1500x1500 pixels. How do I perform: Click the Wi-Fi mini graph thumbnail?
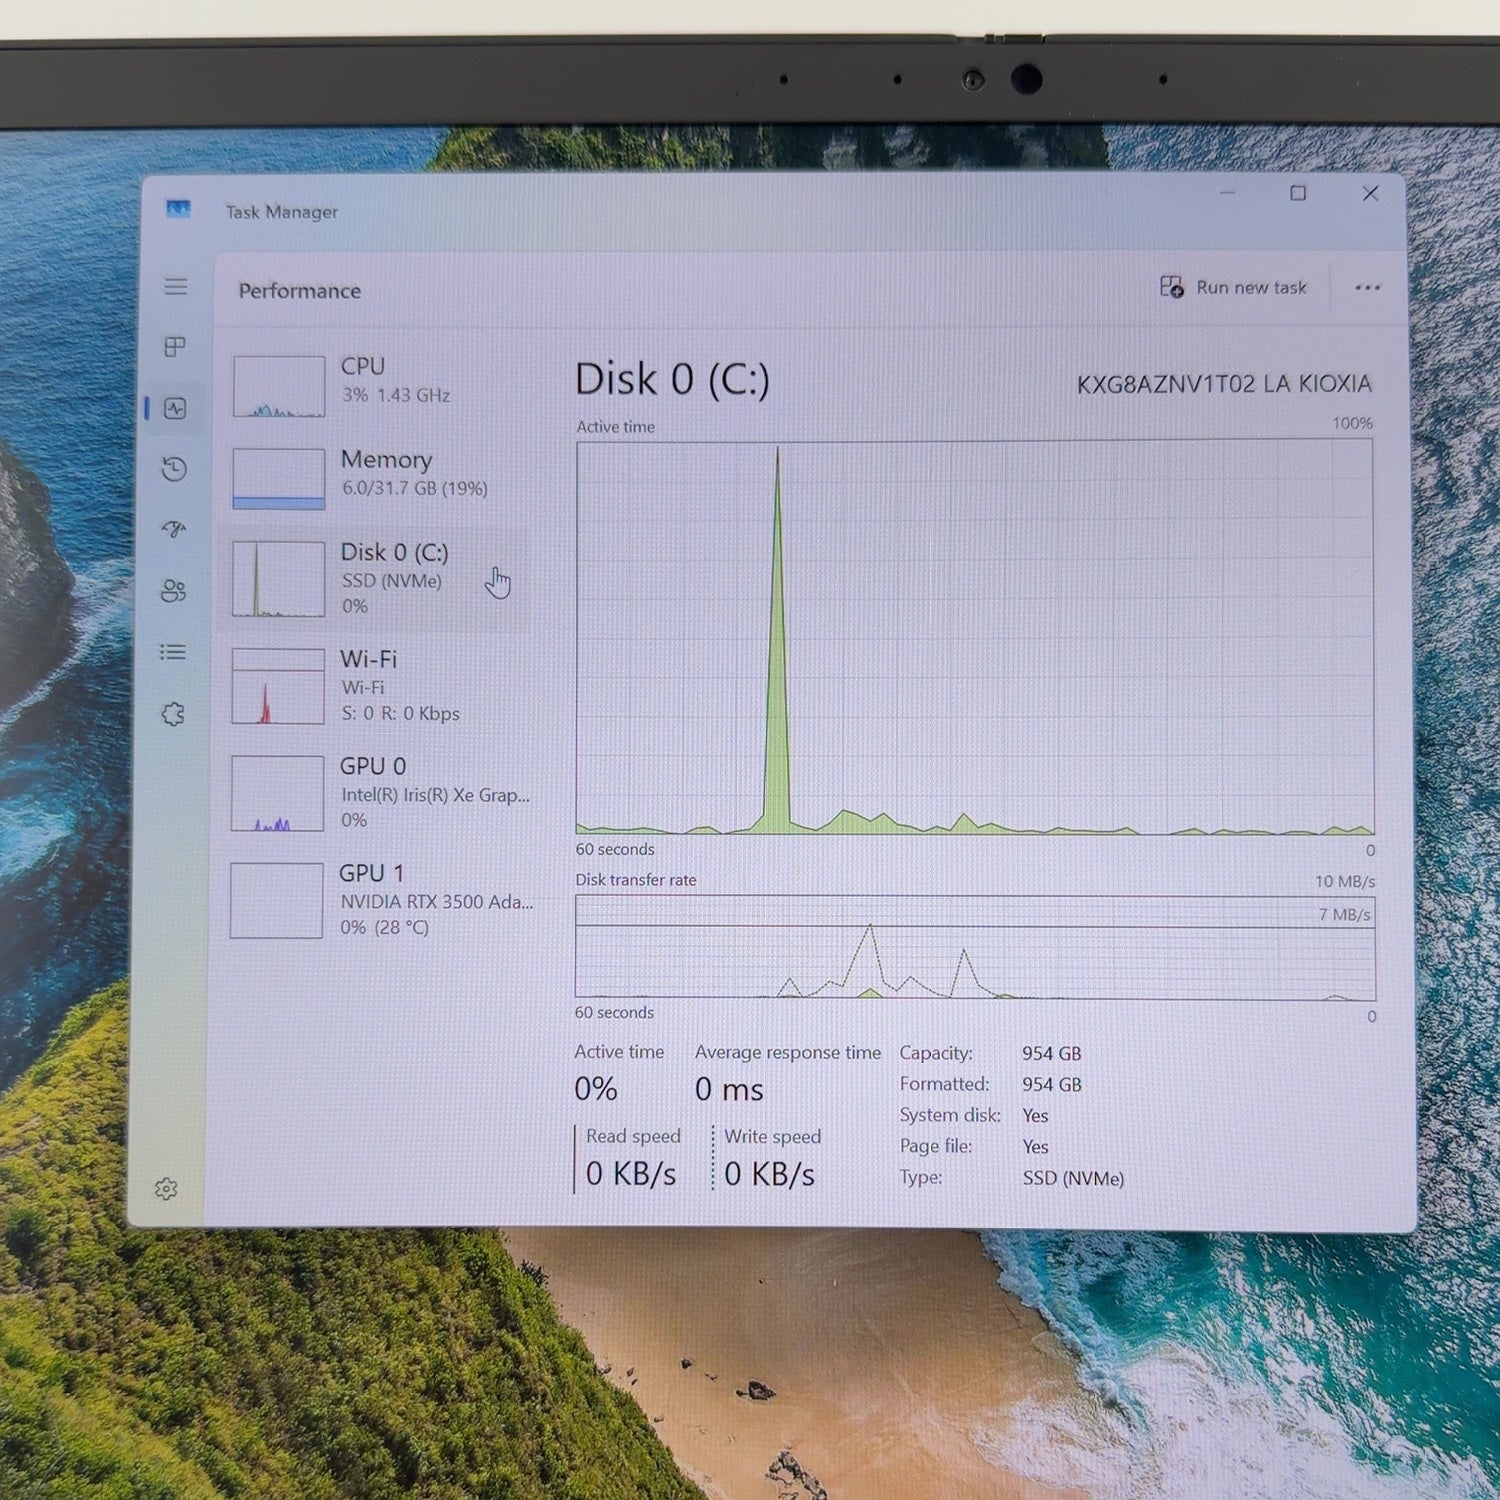(278, 686)
